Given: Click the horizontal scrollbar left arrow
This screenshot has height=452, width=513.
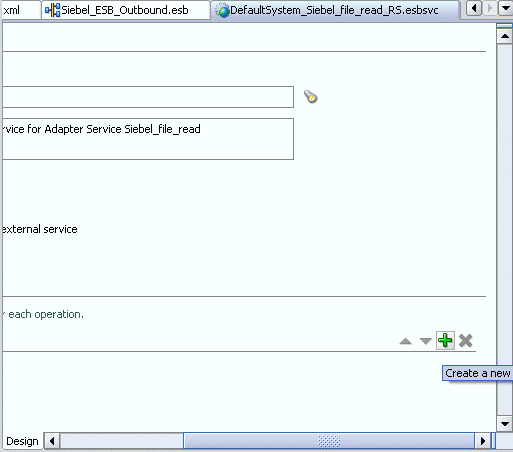Looking at the screenshot, I should pos(52,441).
